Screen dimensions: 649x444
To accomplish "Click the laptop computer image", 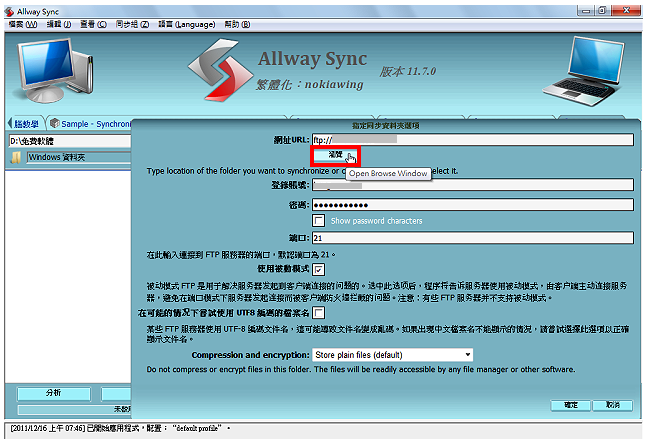I will (x=584, y=70).
